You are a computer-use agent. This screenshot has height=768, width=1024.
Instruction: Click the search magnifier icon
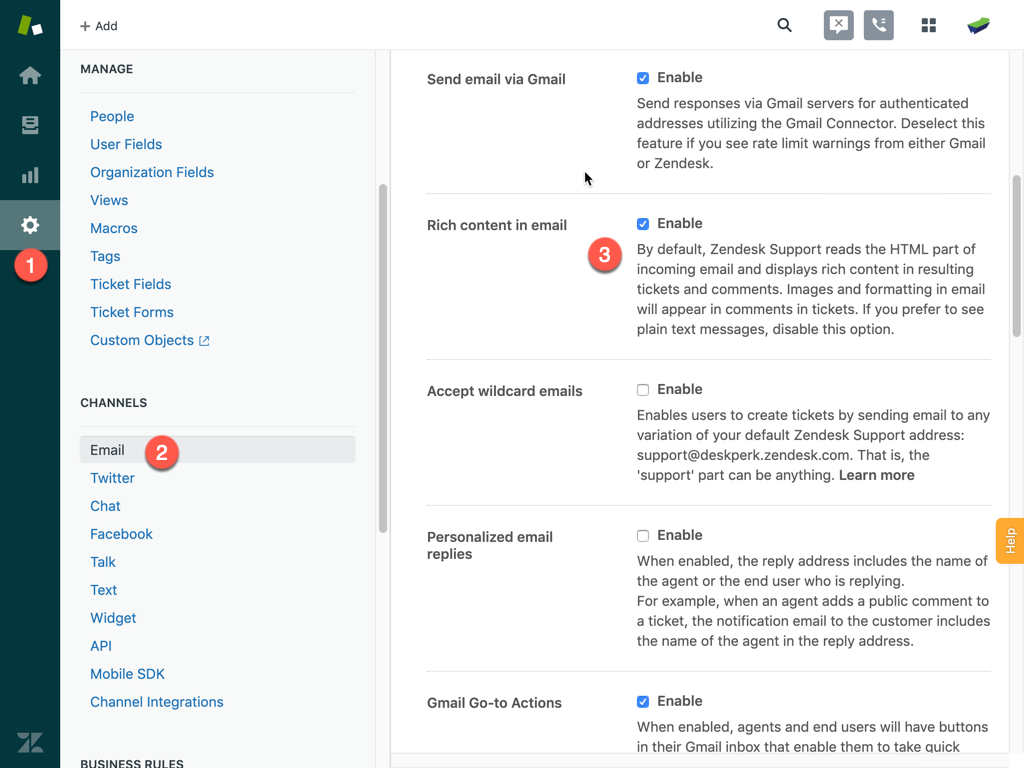[785, 26]
